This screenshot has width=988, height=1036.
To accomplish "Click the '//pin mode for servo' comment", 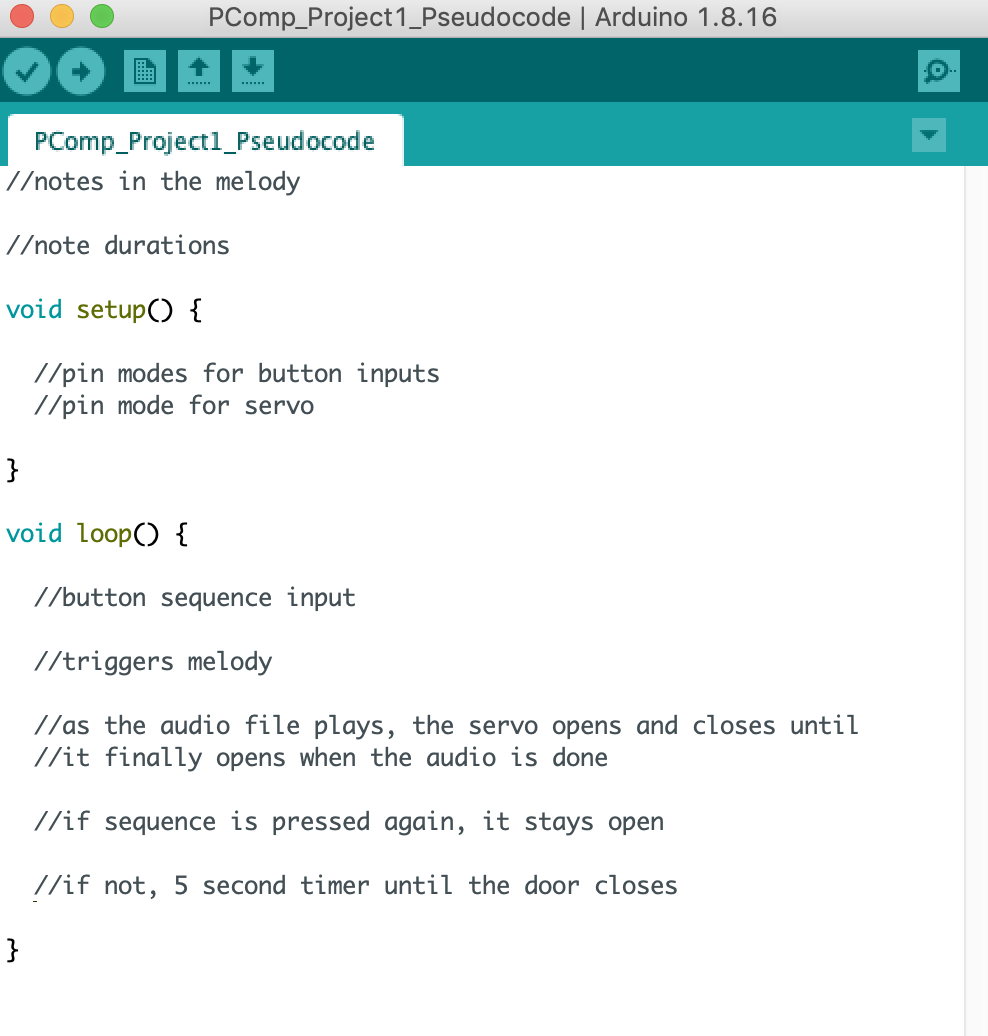I will tap(174, 406).
